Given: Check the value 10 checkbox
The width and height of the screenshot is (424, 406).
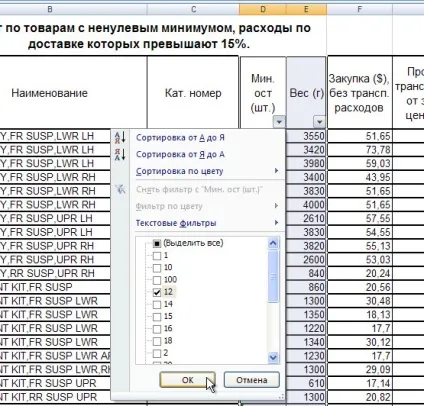Looking at the screenshot, I should point(157,268).
